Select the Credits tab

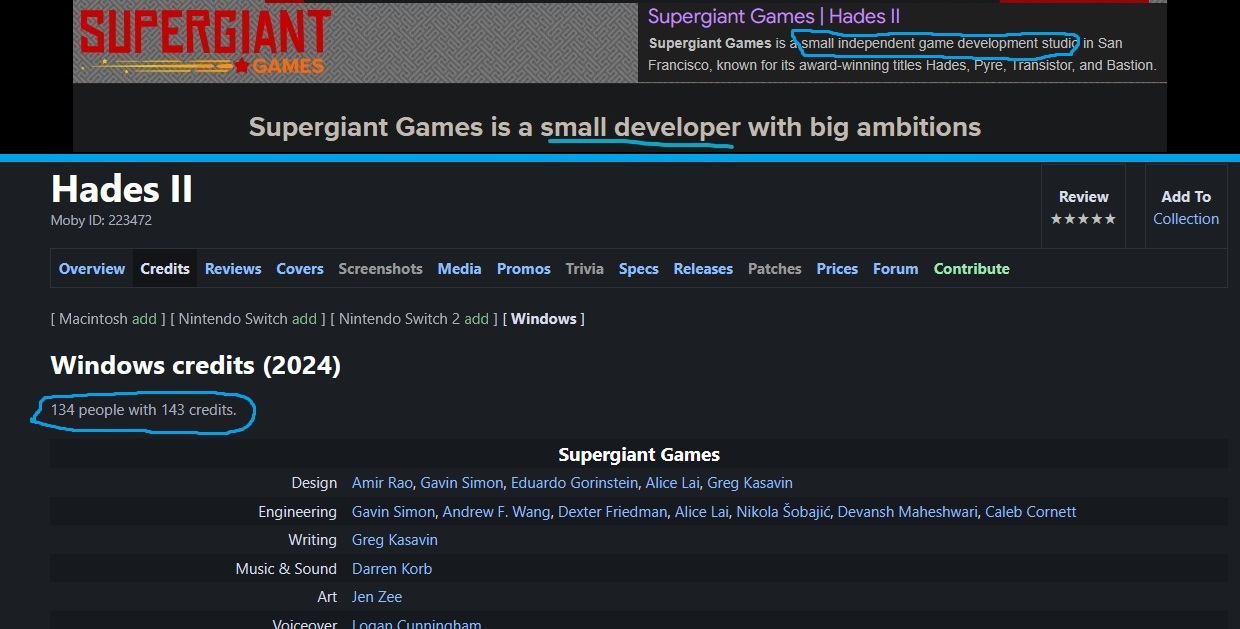pyautogui.click(x=165, y=269)
